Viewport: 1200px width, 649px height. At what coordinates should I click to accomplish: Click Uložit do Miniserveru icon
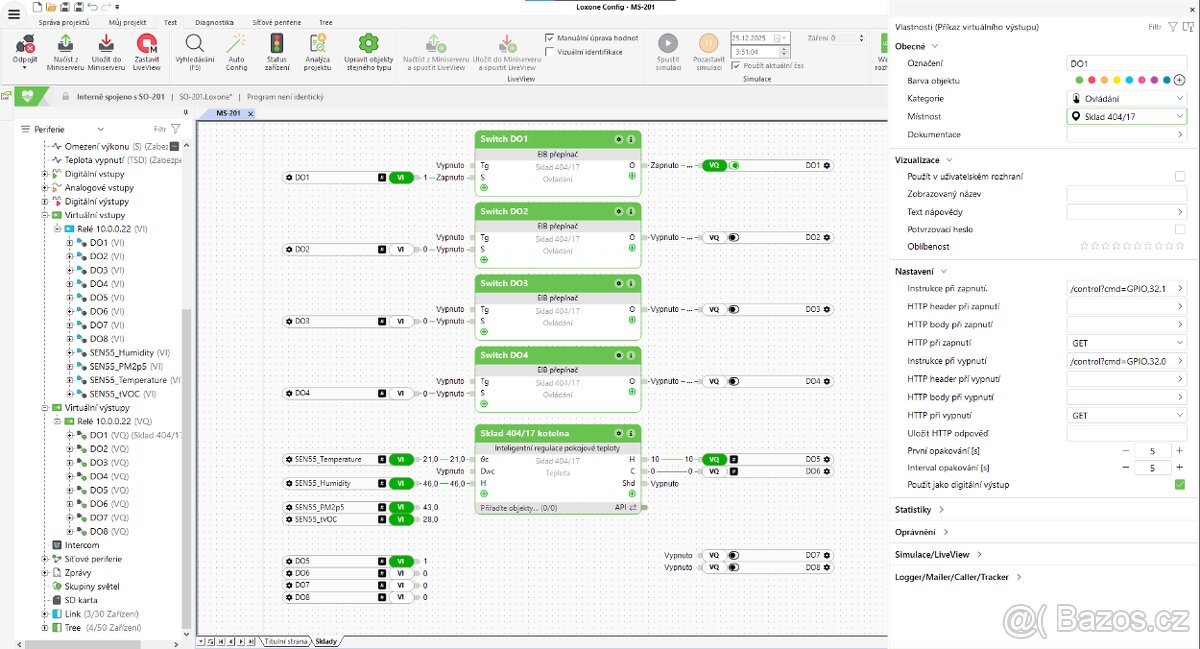(x=106, y=44)
